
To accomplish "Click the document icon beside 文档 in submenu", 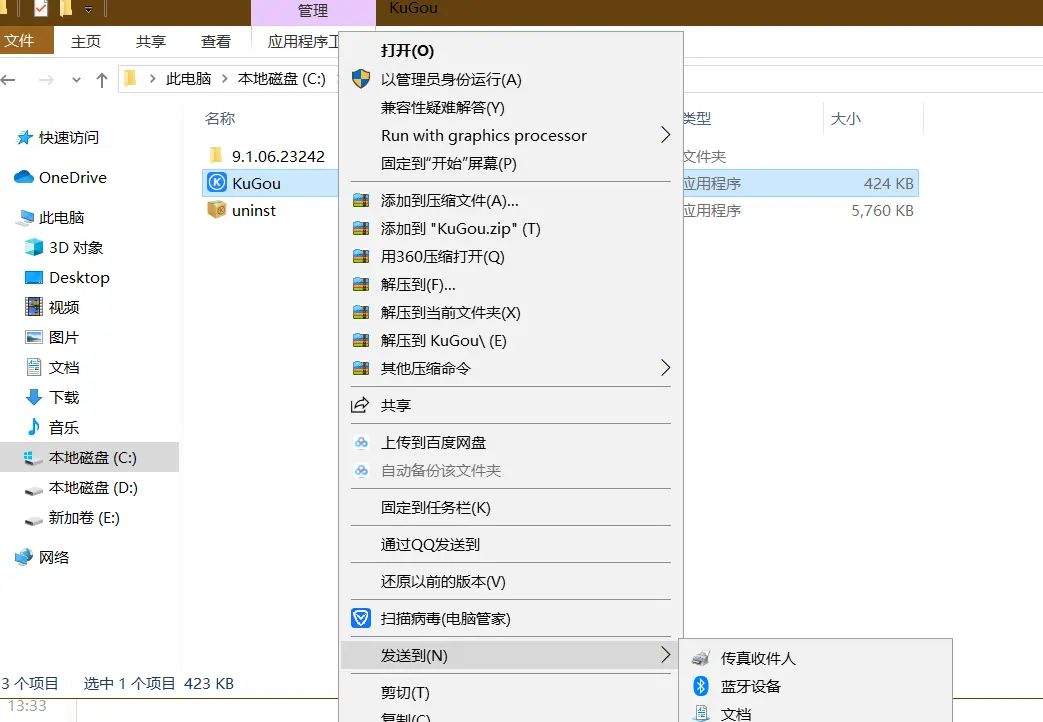I will 700,713.
